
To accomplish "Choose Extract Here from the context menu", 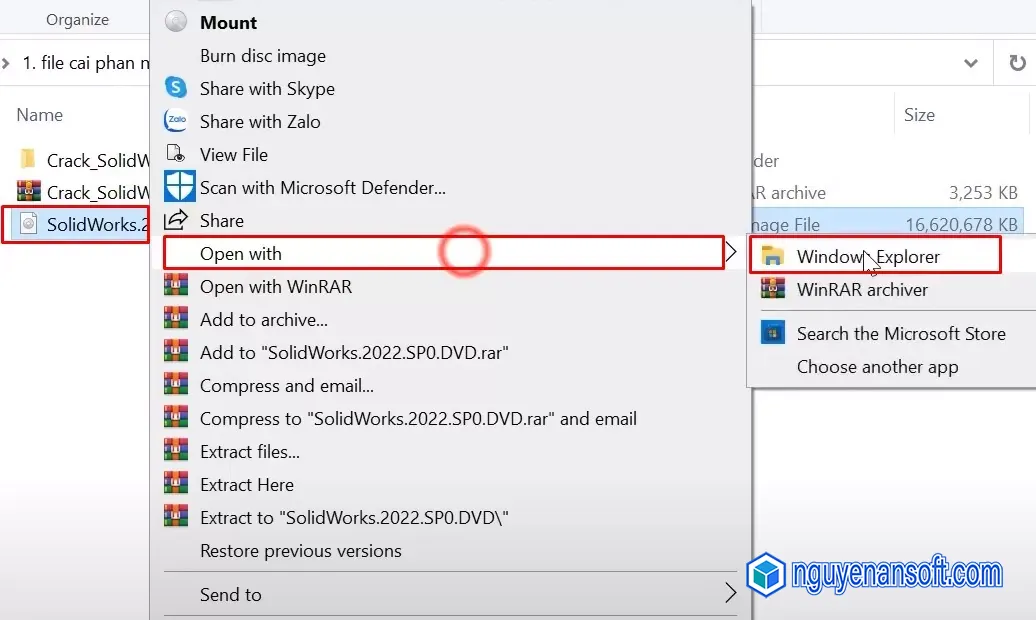I will [x=246, y=485].
